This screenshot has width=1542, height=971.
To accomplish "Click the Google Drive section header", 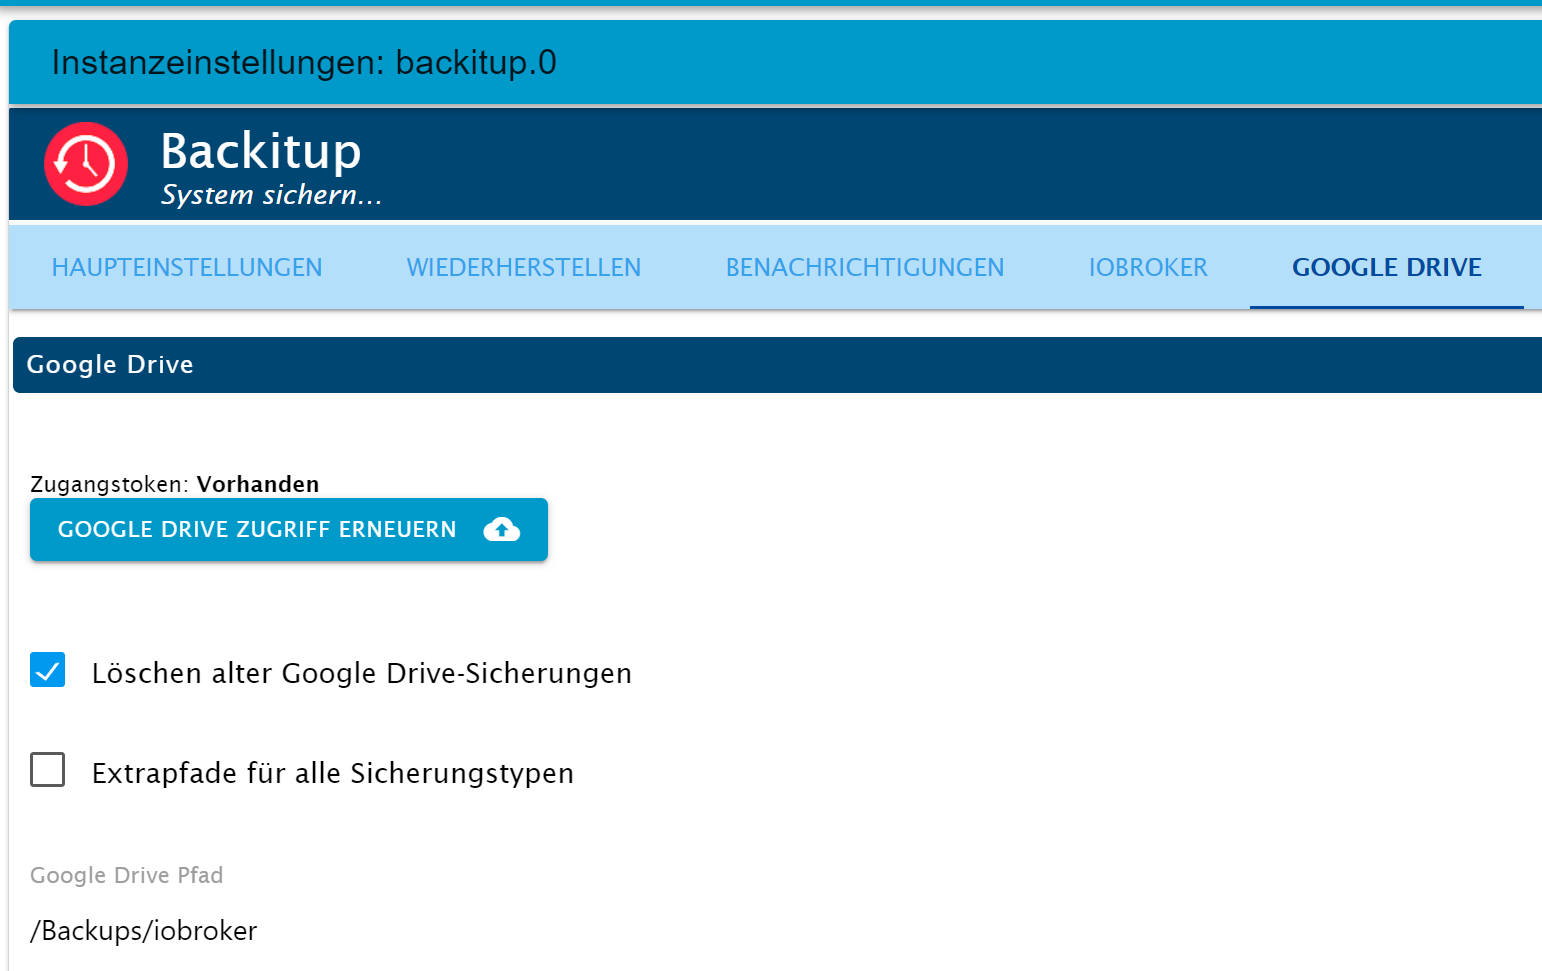I will point(777,365).
